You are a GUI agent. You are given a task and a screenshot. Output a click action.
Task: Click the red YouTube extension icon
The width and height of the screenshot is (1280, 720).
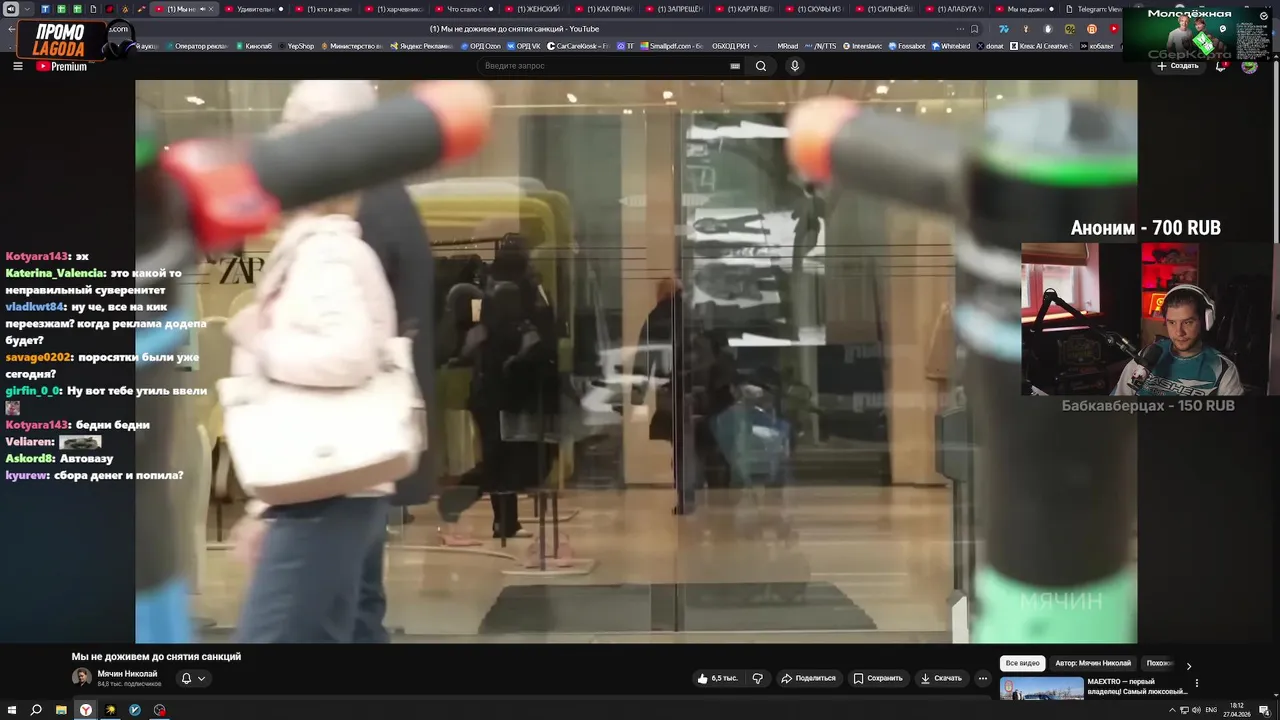click(1114, 29)
